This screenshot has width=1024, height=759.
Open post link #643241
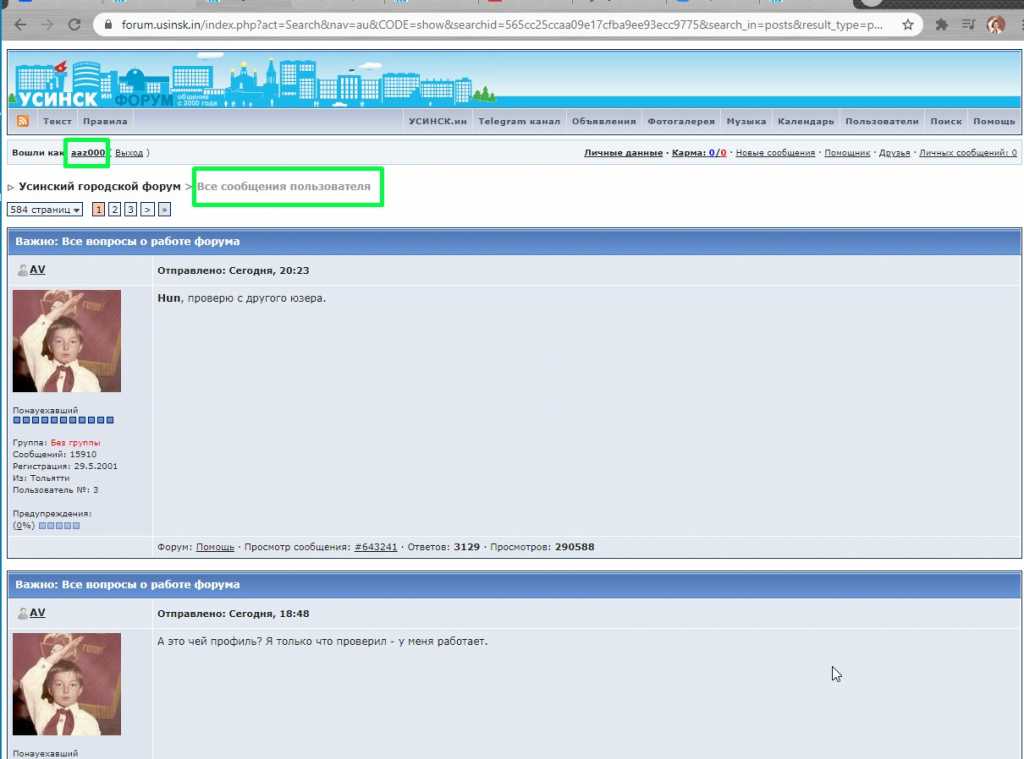coord(375,547)
